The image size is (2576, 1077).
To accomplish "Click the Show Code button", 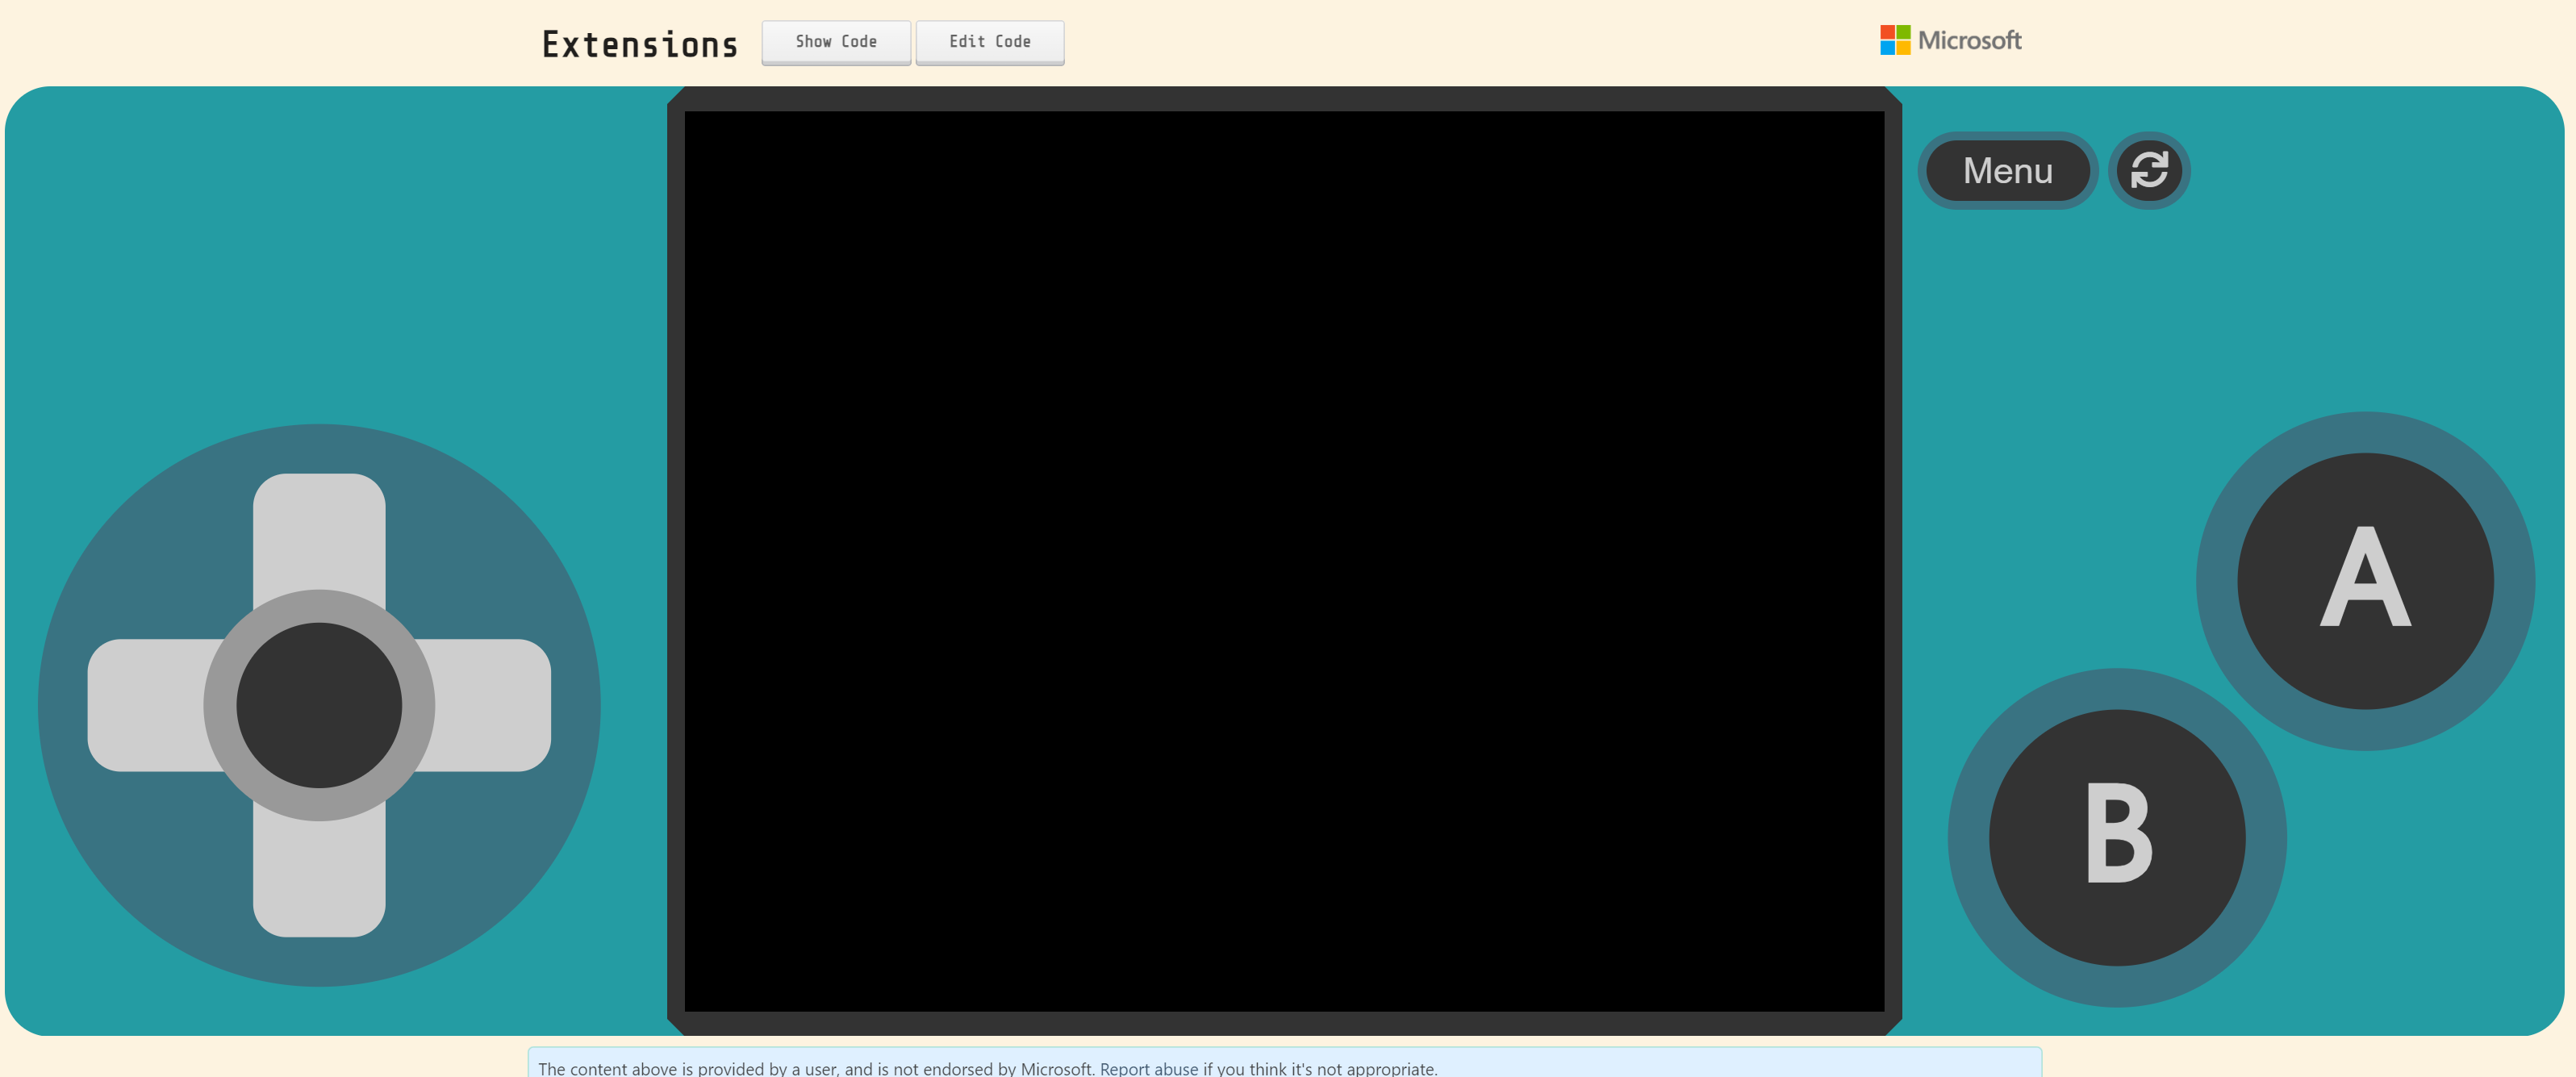I will pyautogui.click(x=835, y=42).
